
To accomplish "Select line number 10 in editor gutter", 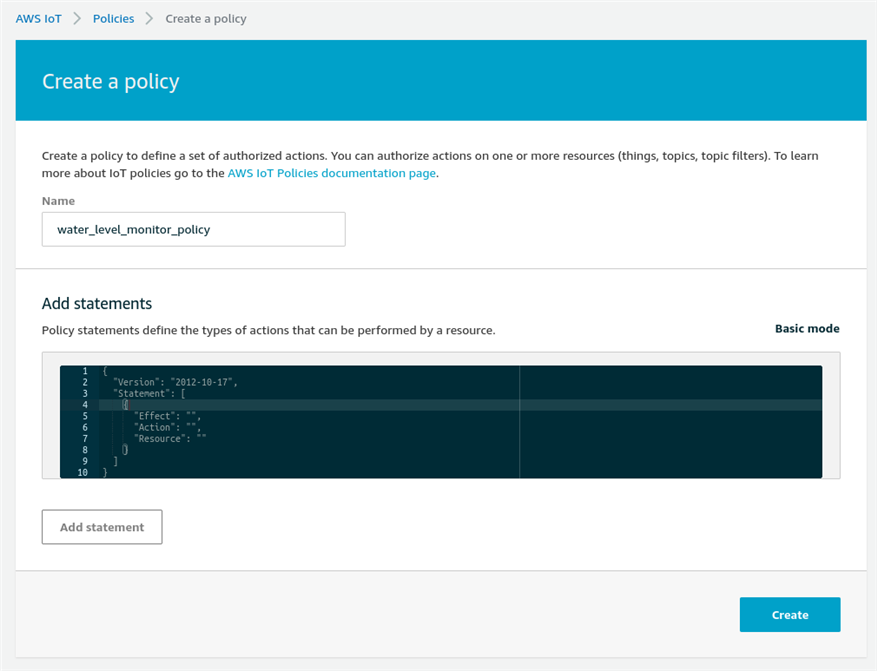I will (83, 472).
